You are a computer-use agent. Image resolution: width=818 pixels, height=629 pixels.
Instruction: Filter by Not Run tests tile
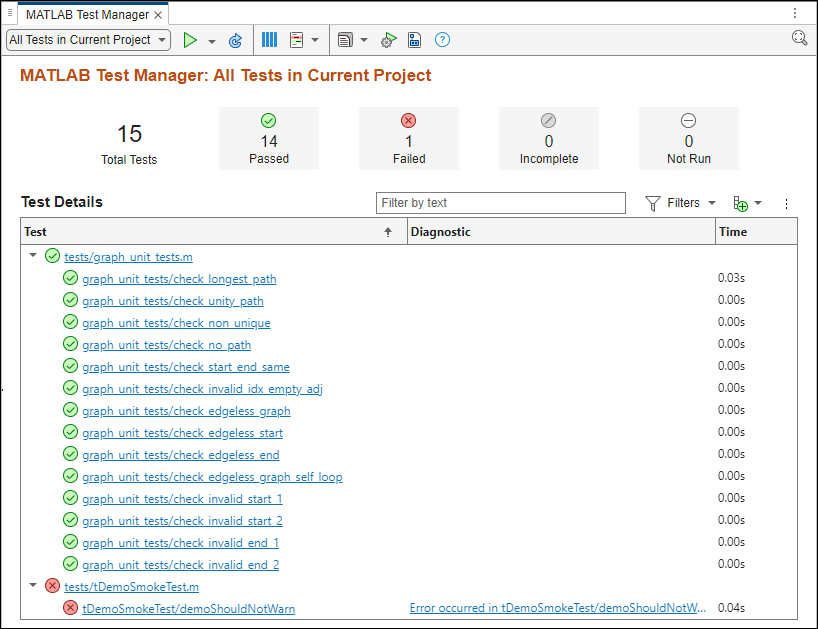point(689,138)
